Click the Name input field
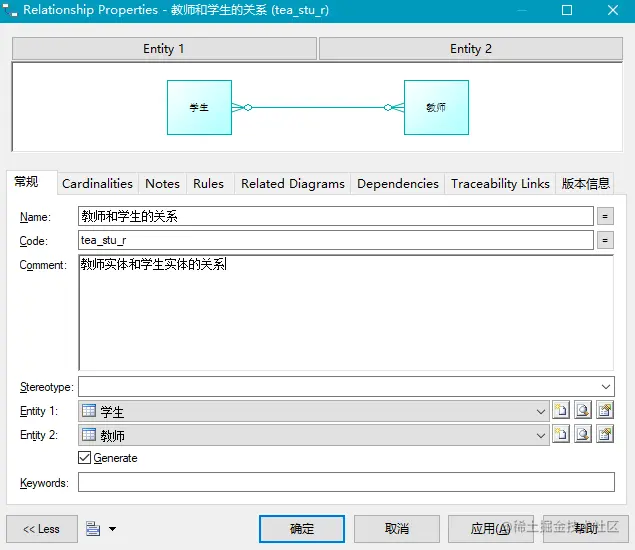635x550 pixels. tap(336, 216)
